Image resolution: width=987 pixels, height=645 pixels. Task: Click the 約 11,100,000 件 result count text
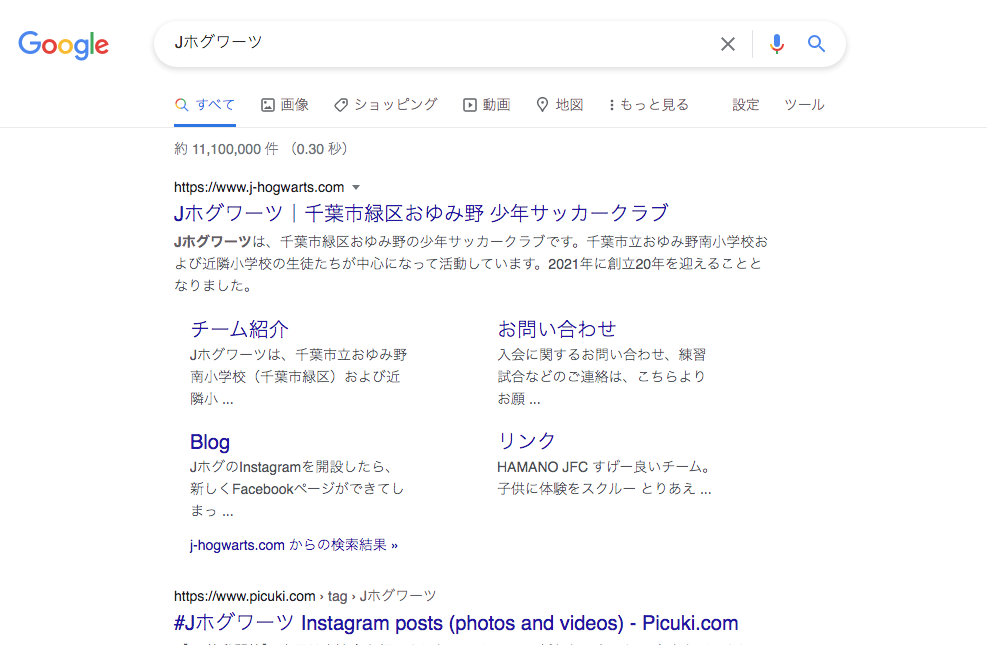pos(226,149)
